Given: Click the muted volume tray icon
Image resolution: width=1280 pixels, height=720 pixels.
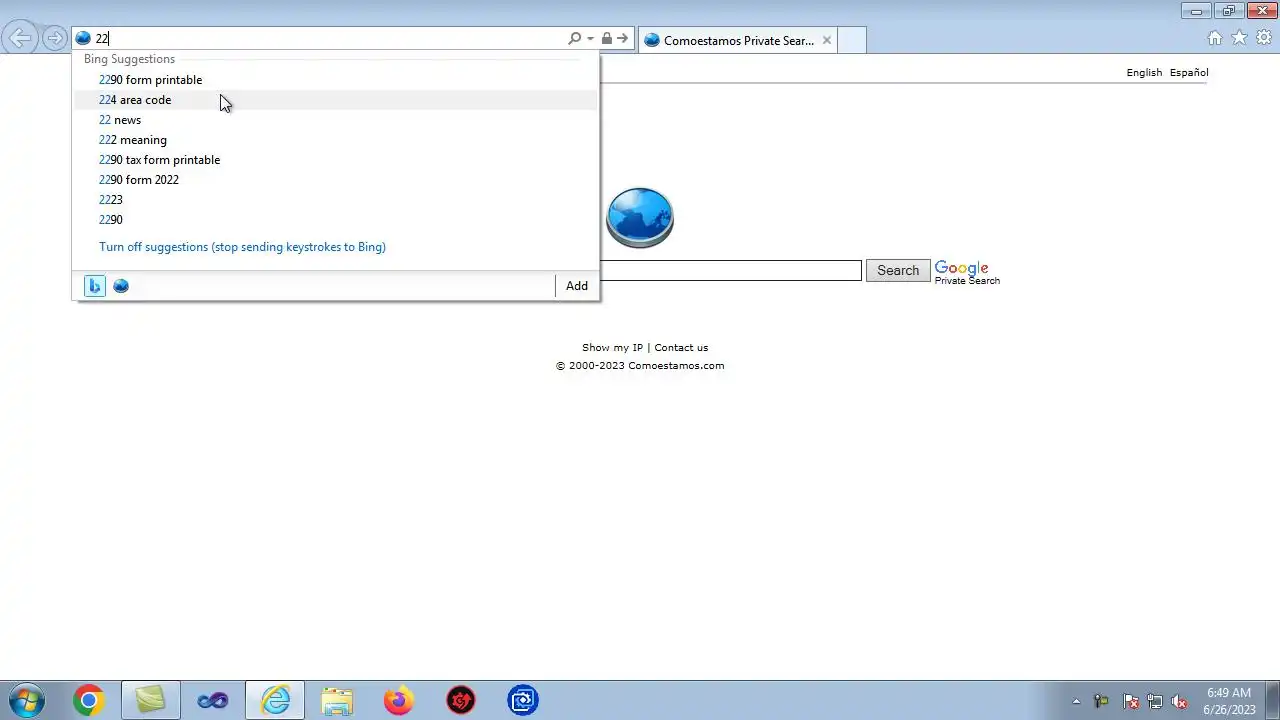Looking at the screenshot, I should [x=1180, y=701].
